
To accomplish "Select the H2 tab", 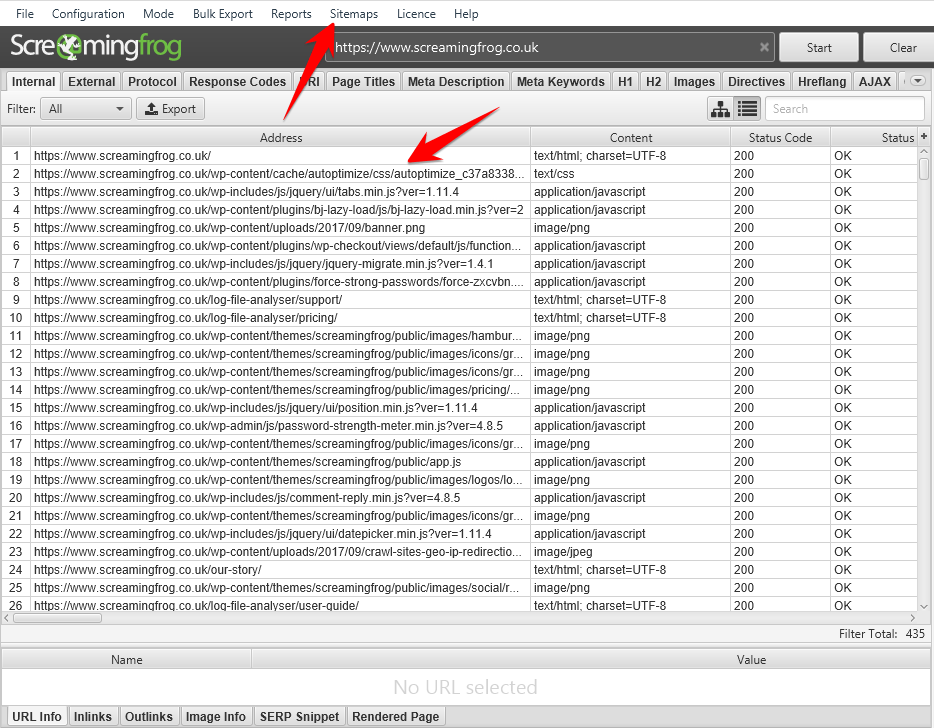I will point(653,82).
